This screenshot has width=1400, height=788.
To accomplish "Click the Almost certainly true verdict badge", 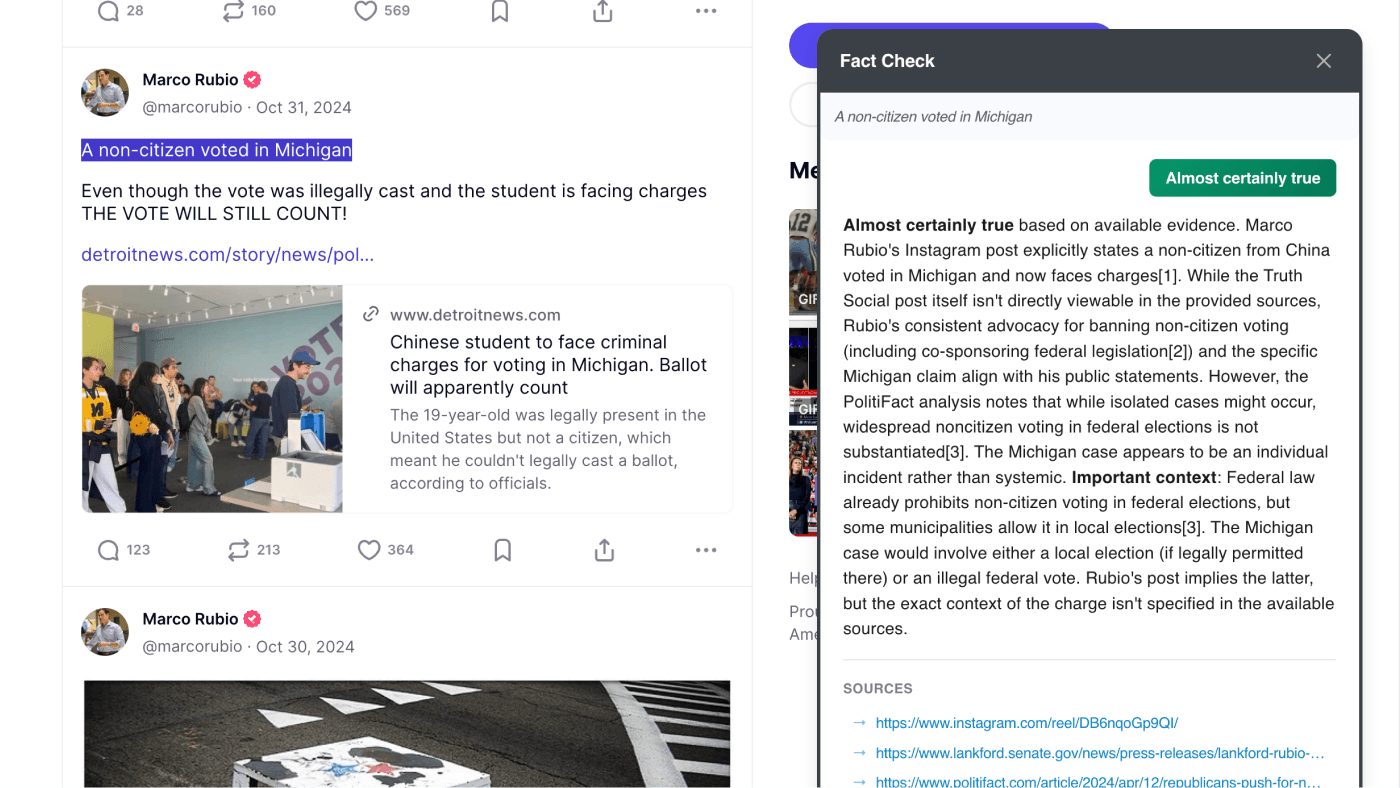I will (x=1242, y=178).
